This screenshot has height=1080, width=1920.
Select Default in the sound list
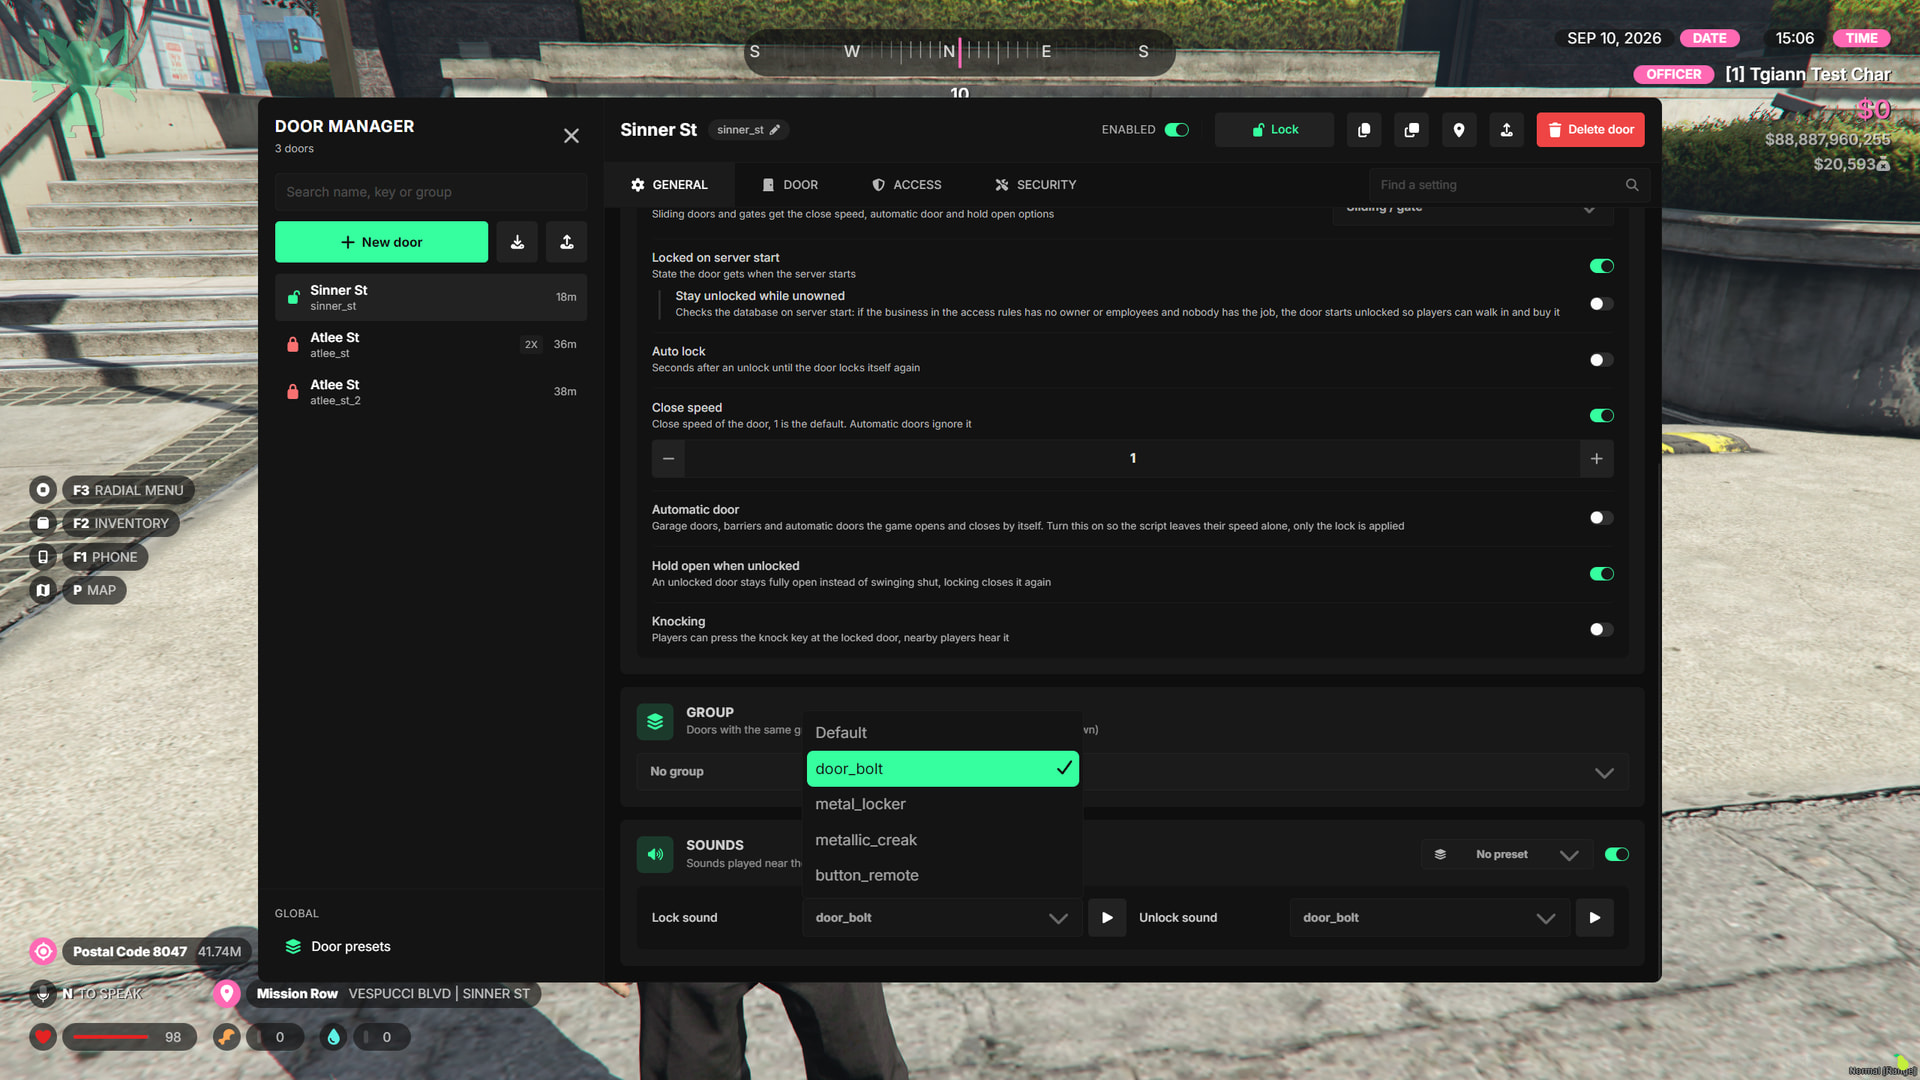[942, 733]
